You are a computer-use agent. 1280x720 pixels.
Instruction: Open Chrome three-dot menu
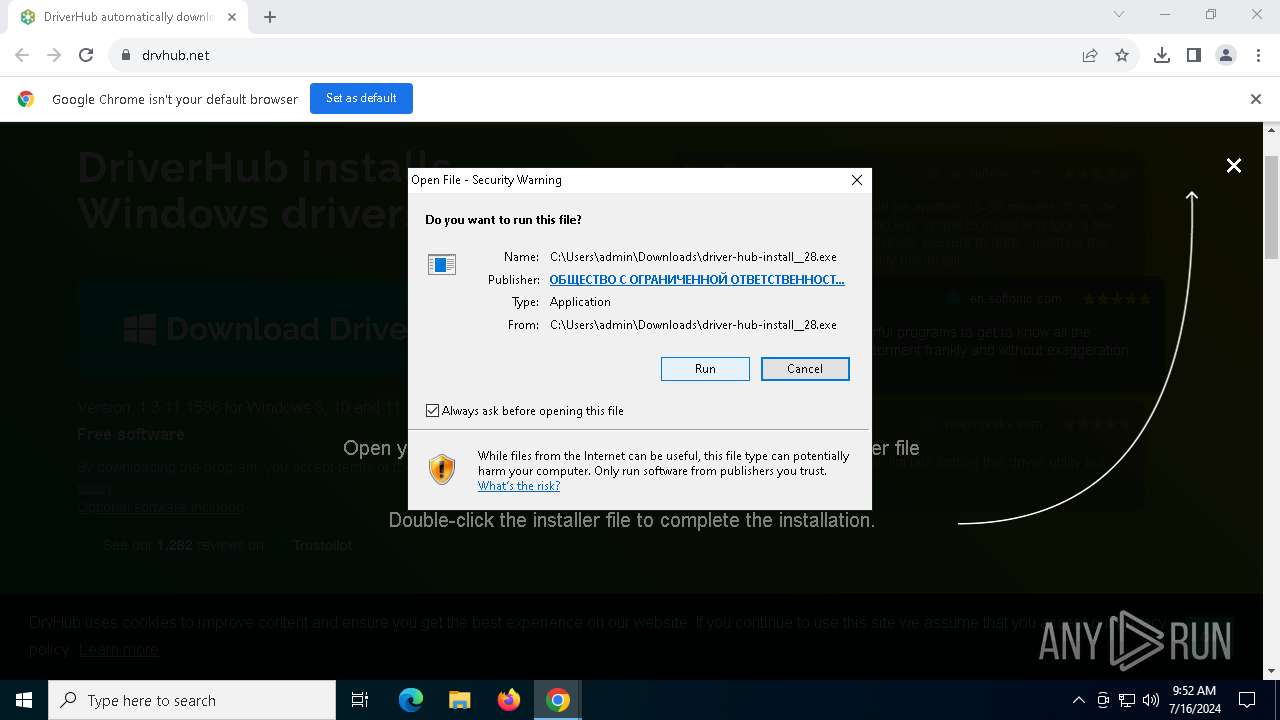pyautogui.click(x=1258, y=56)
